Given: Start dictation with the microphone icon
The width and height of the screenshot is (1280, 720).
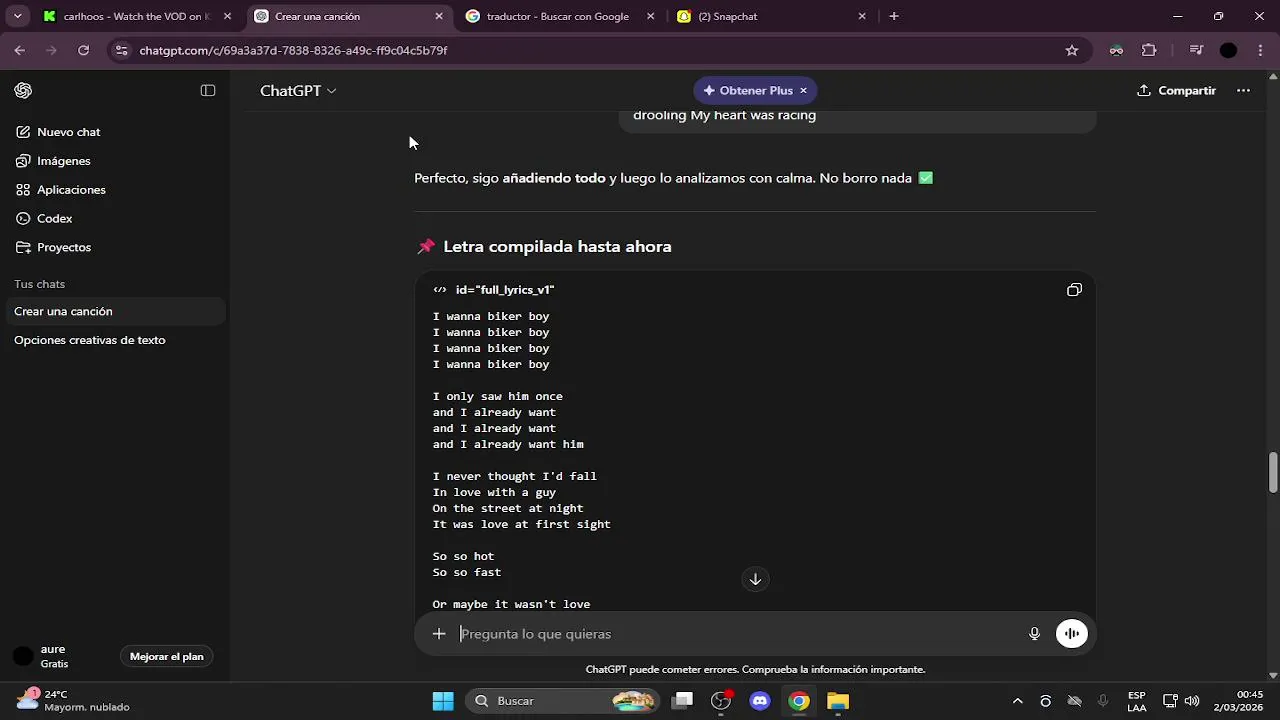Looking at the screenshot, I should point(1034,634).
